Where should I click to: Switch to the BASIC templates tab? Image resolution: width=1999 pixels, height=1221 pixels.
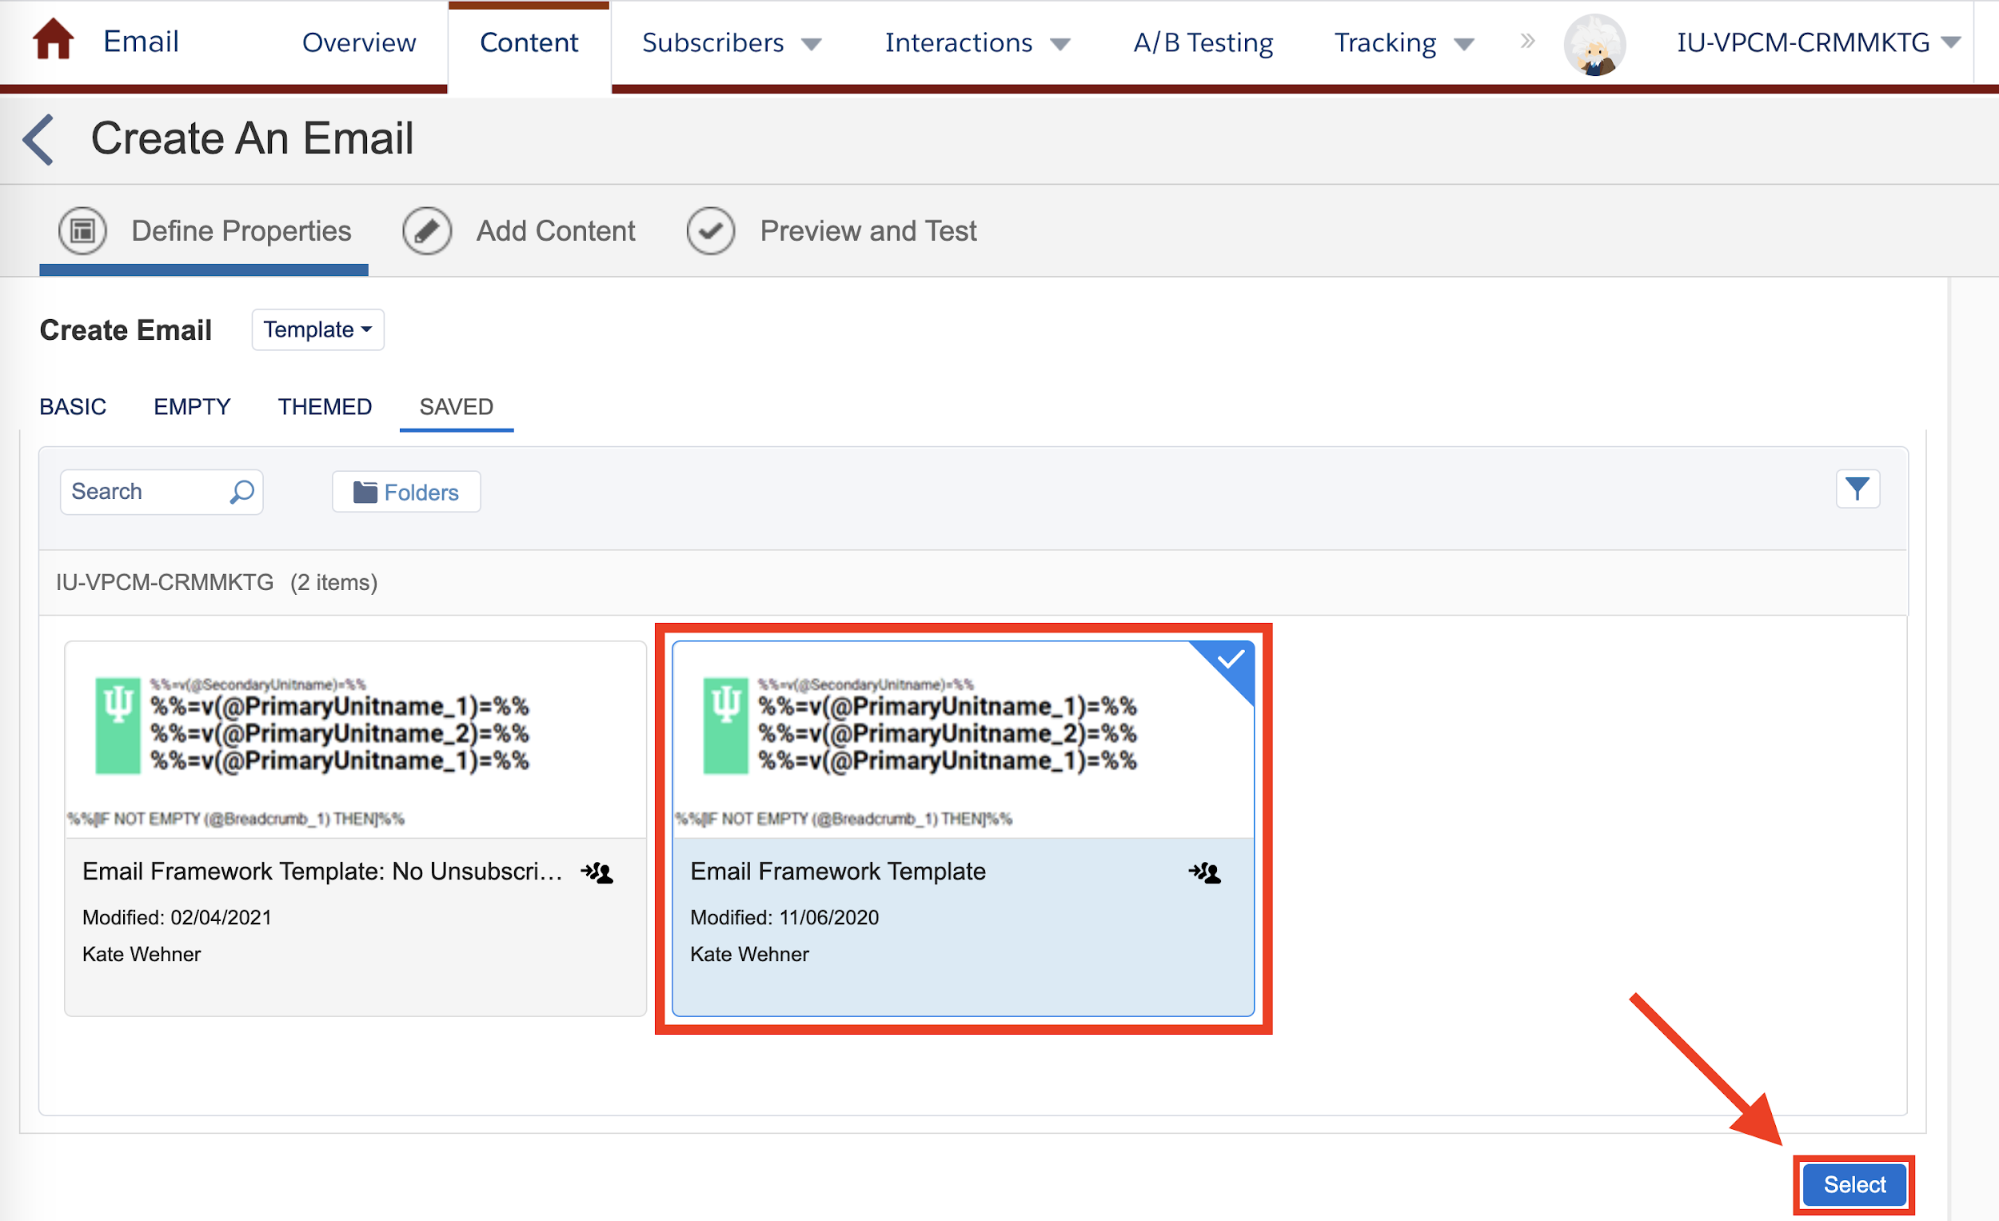(x=73, y=407)
